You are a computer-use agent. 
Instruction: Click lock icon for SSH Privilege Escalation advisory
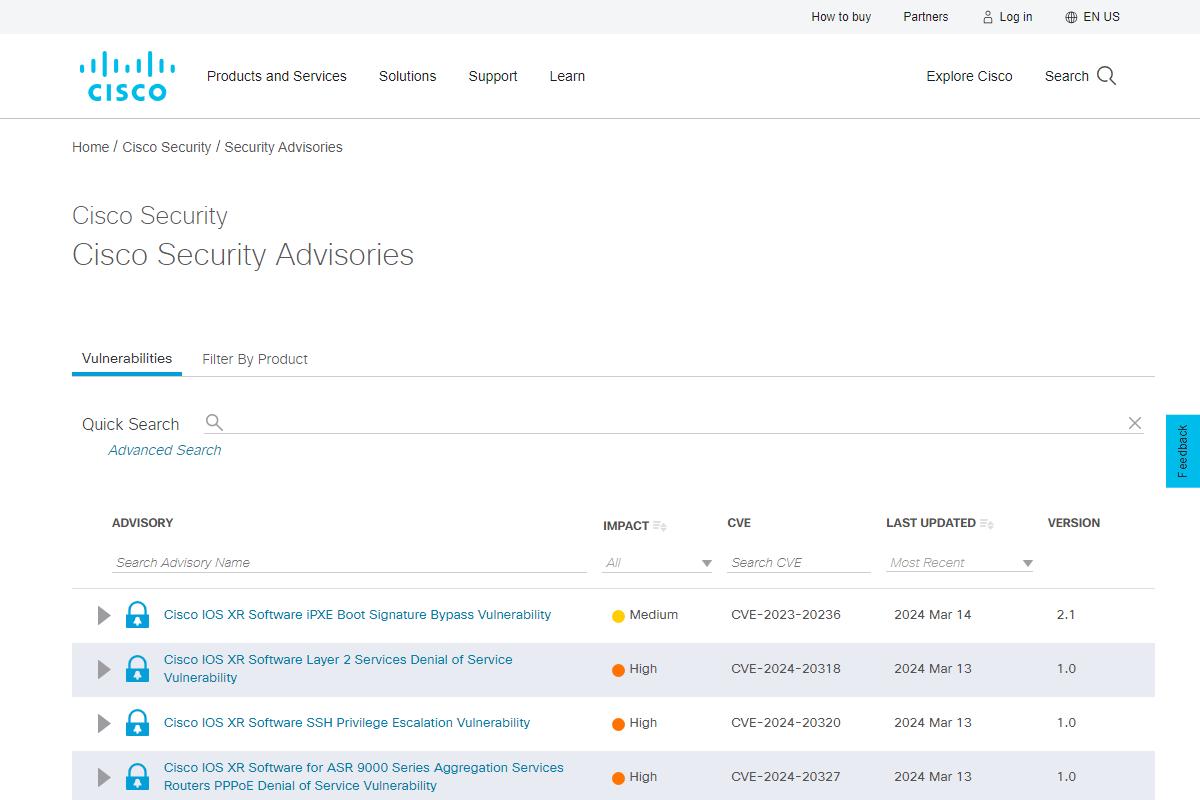(x=137, y=723)
